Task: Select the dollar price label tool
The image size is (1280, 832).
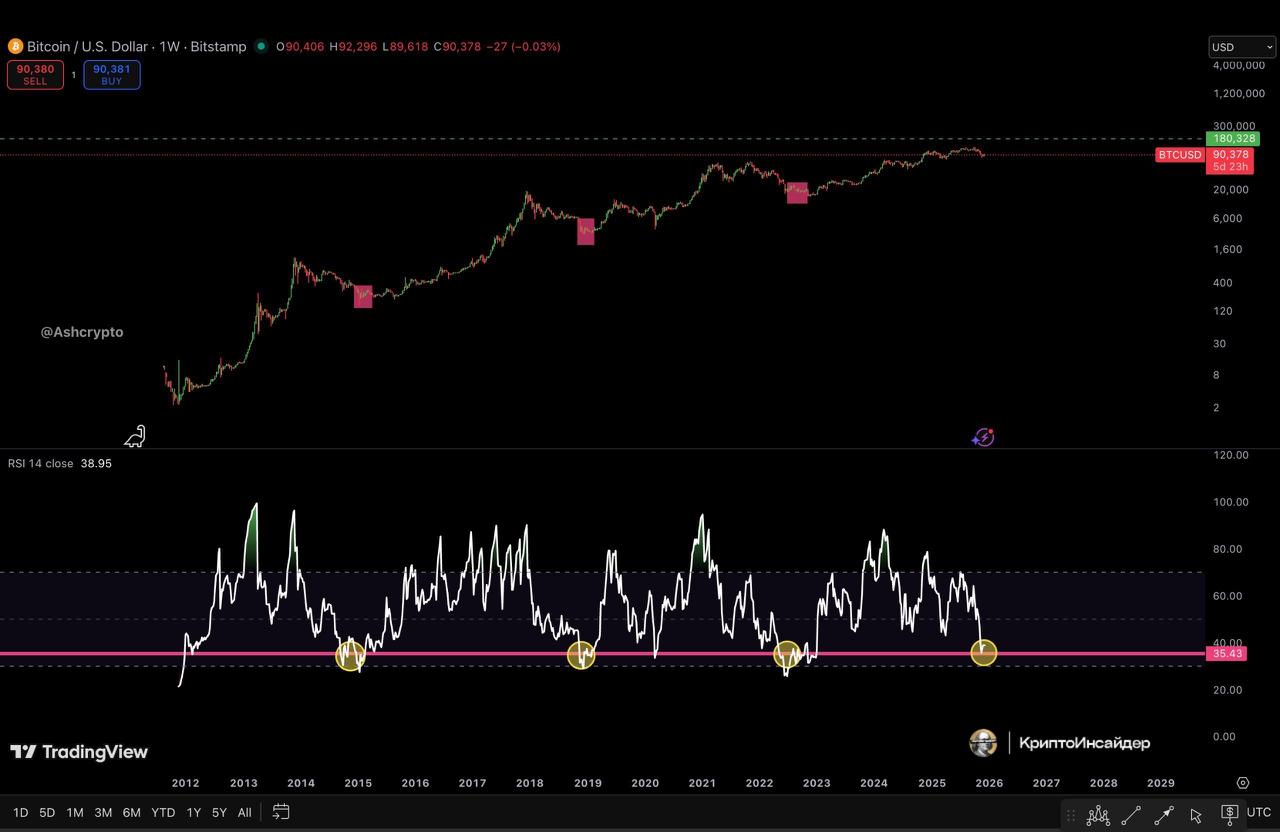Action: pos(1229,813)
